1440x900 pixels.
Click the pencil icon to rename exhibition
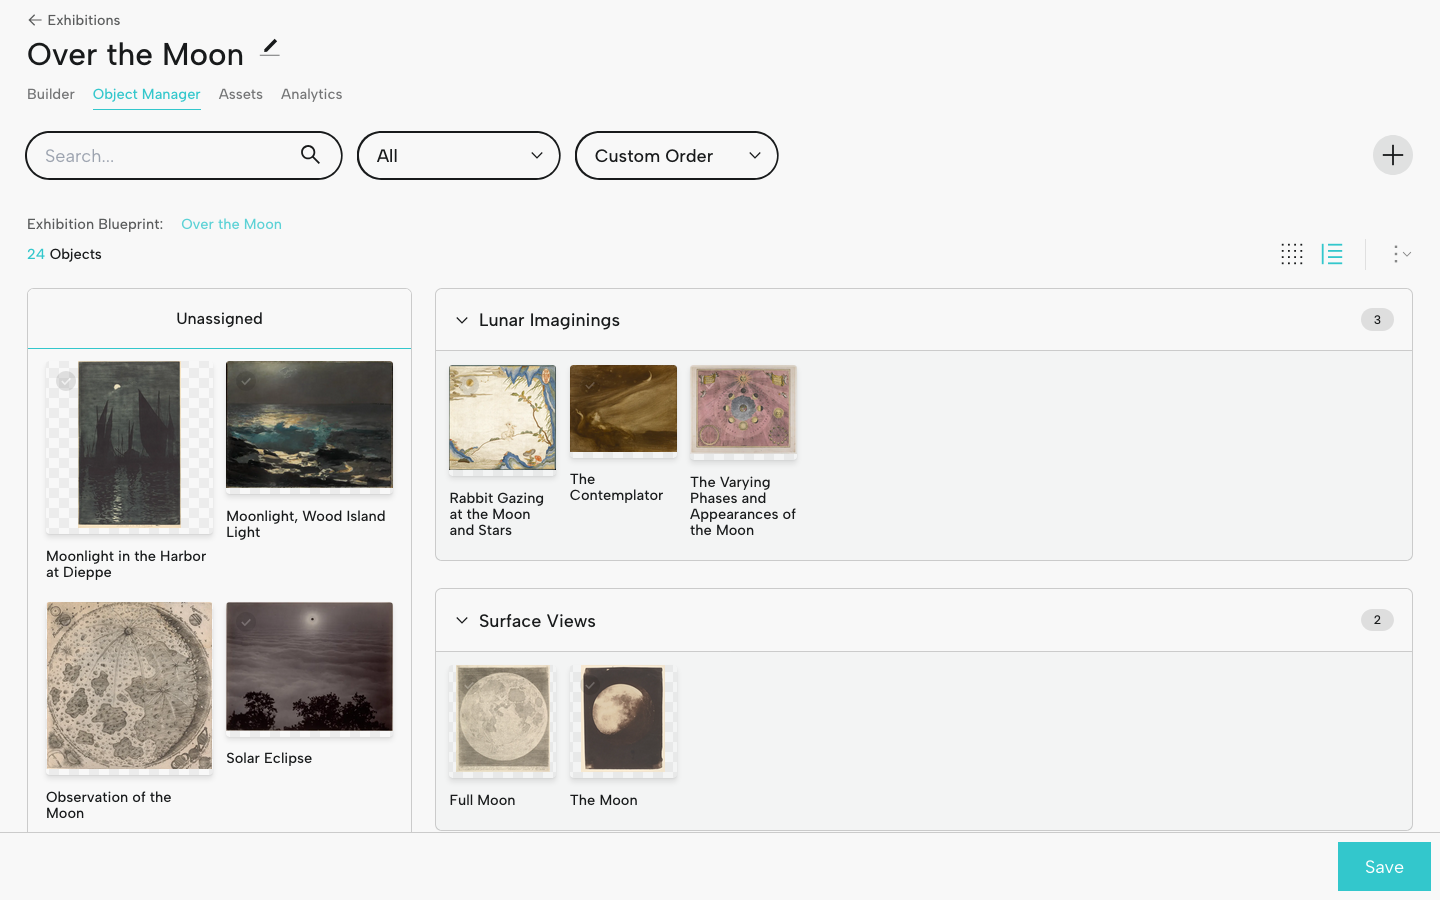click(270, 48)
